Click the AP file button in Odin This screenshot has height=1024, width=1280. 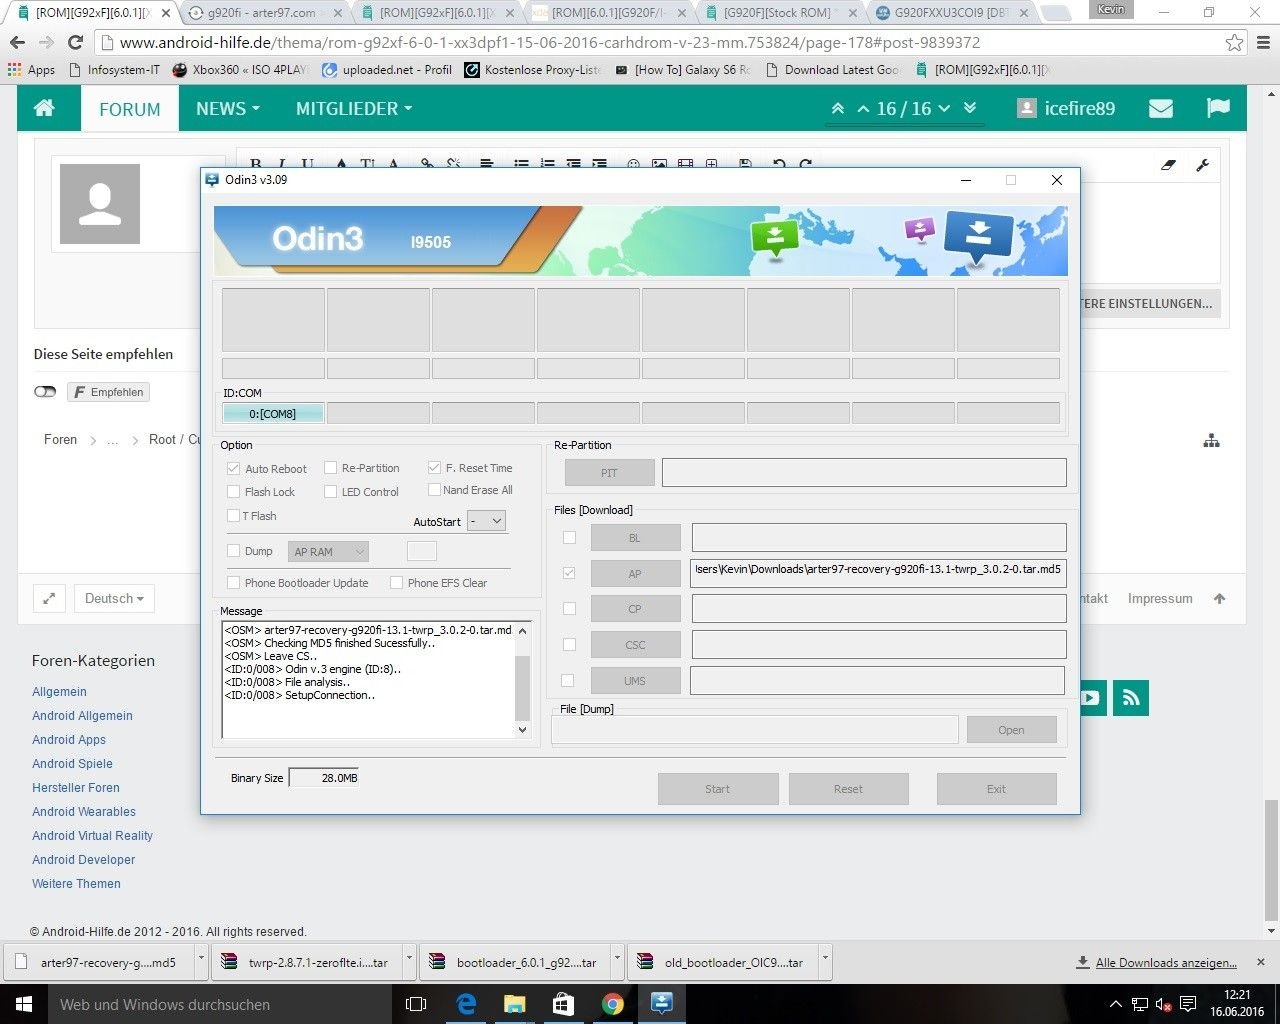(636, 574)
